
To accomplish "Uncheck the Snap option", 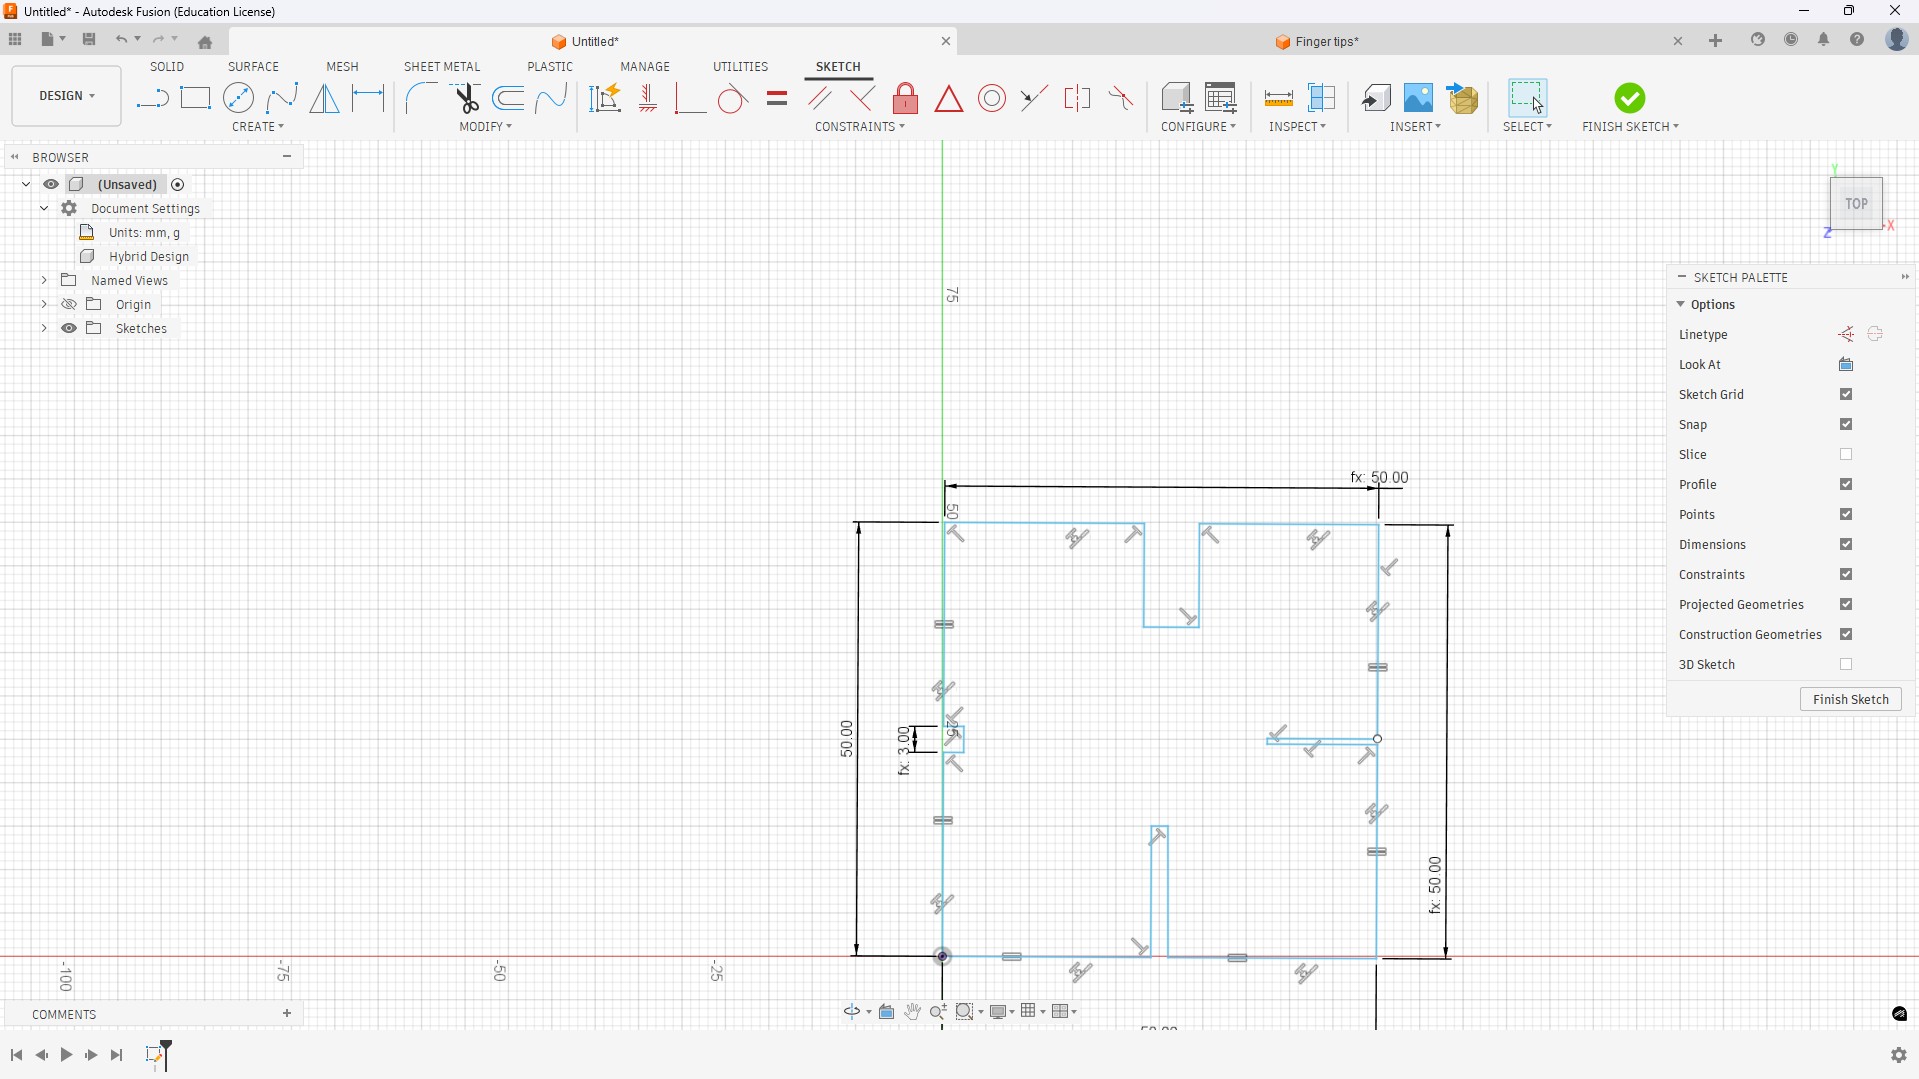I will [x=1846, y=425].
